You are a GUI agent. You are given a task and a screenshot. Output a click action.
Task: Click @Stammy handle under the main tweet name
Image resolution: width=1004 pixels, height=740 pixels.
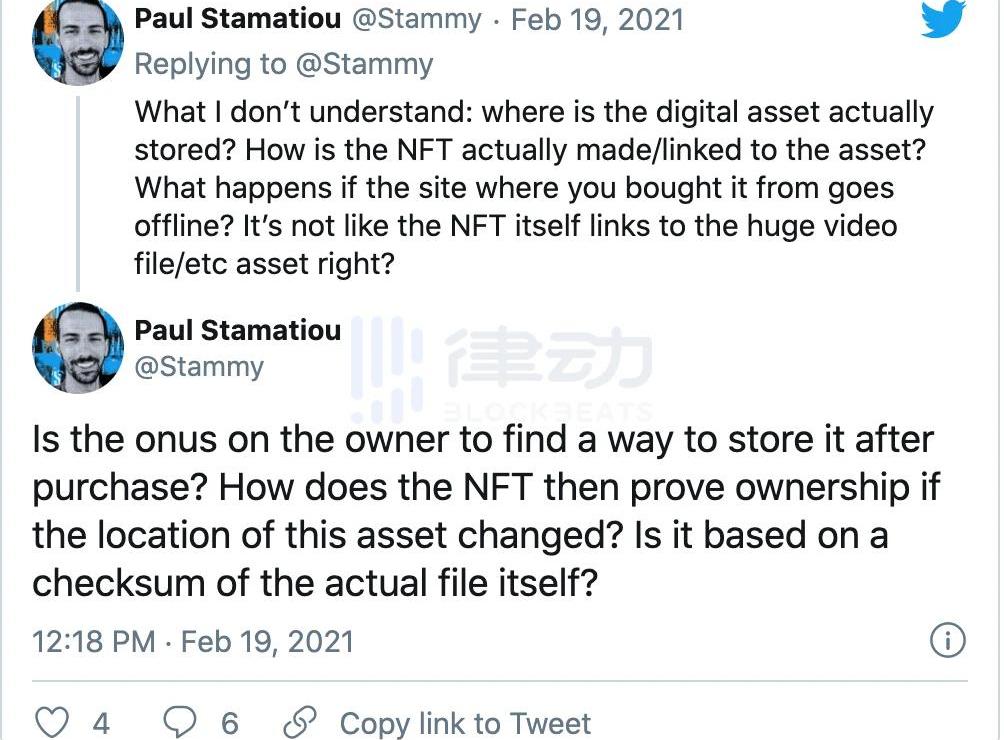(199, 366)
